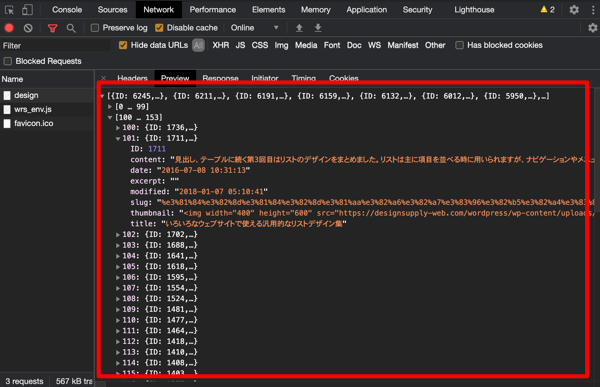Click the modified value 2018-01-07 05:10:41

(221, 192)
